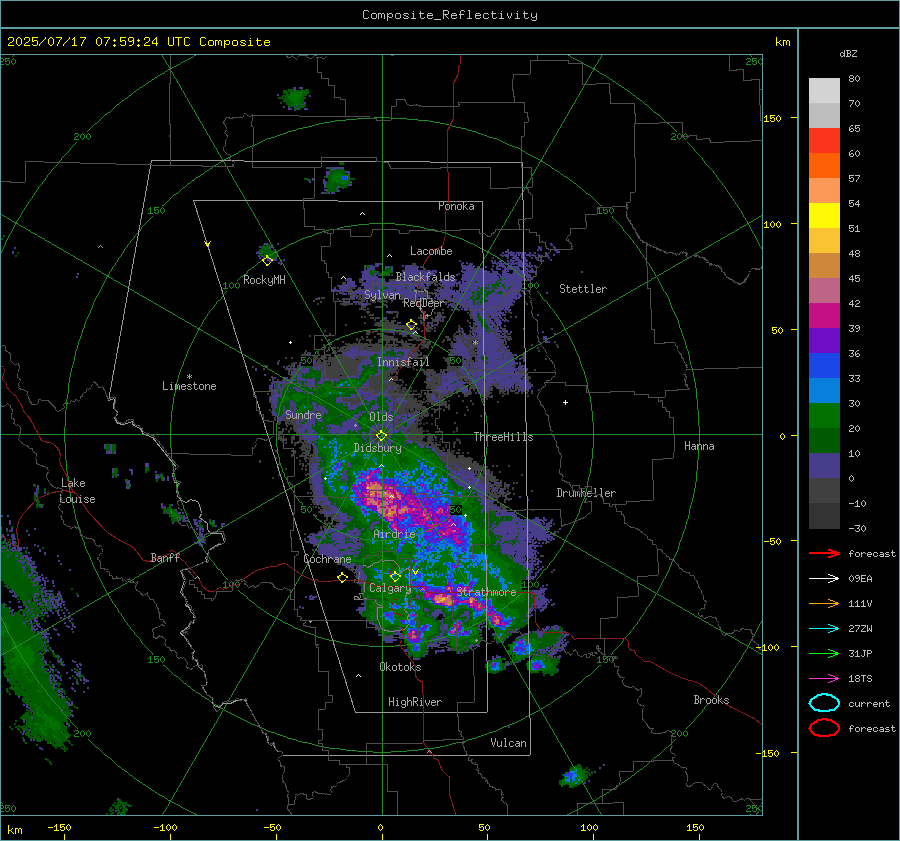Click the dBZ legend heading
This screenshot has width=900, height=841.
(x=848, y=54)
